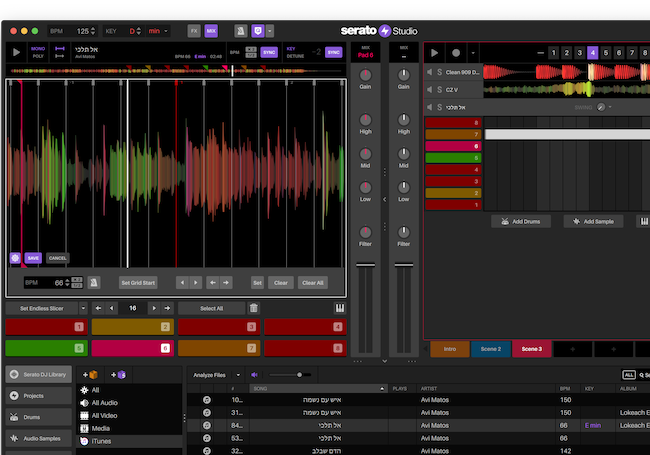Click the add smart crate icon
This screenshot has height=455, width=650.
coord(118,375)
